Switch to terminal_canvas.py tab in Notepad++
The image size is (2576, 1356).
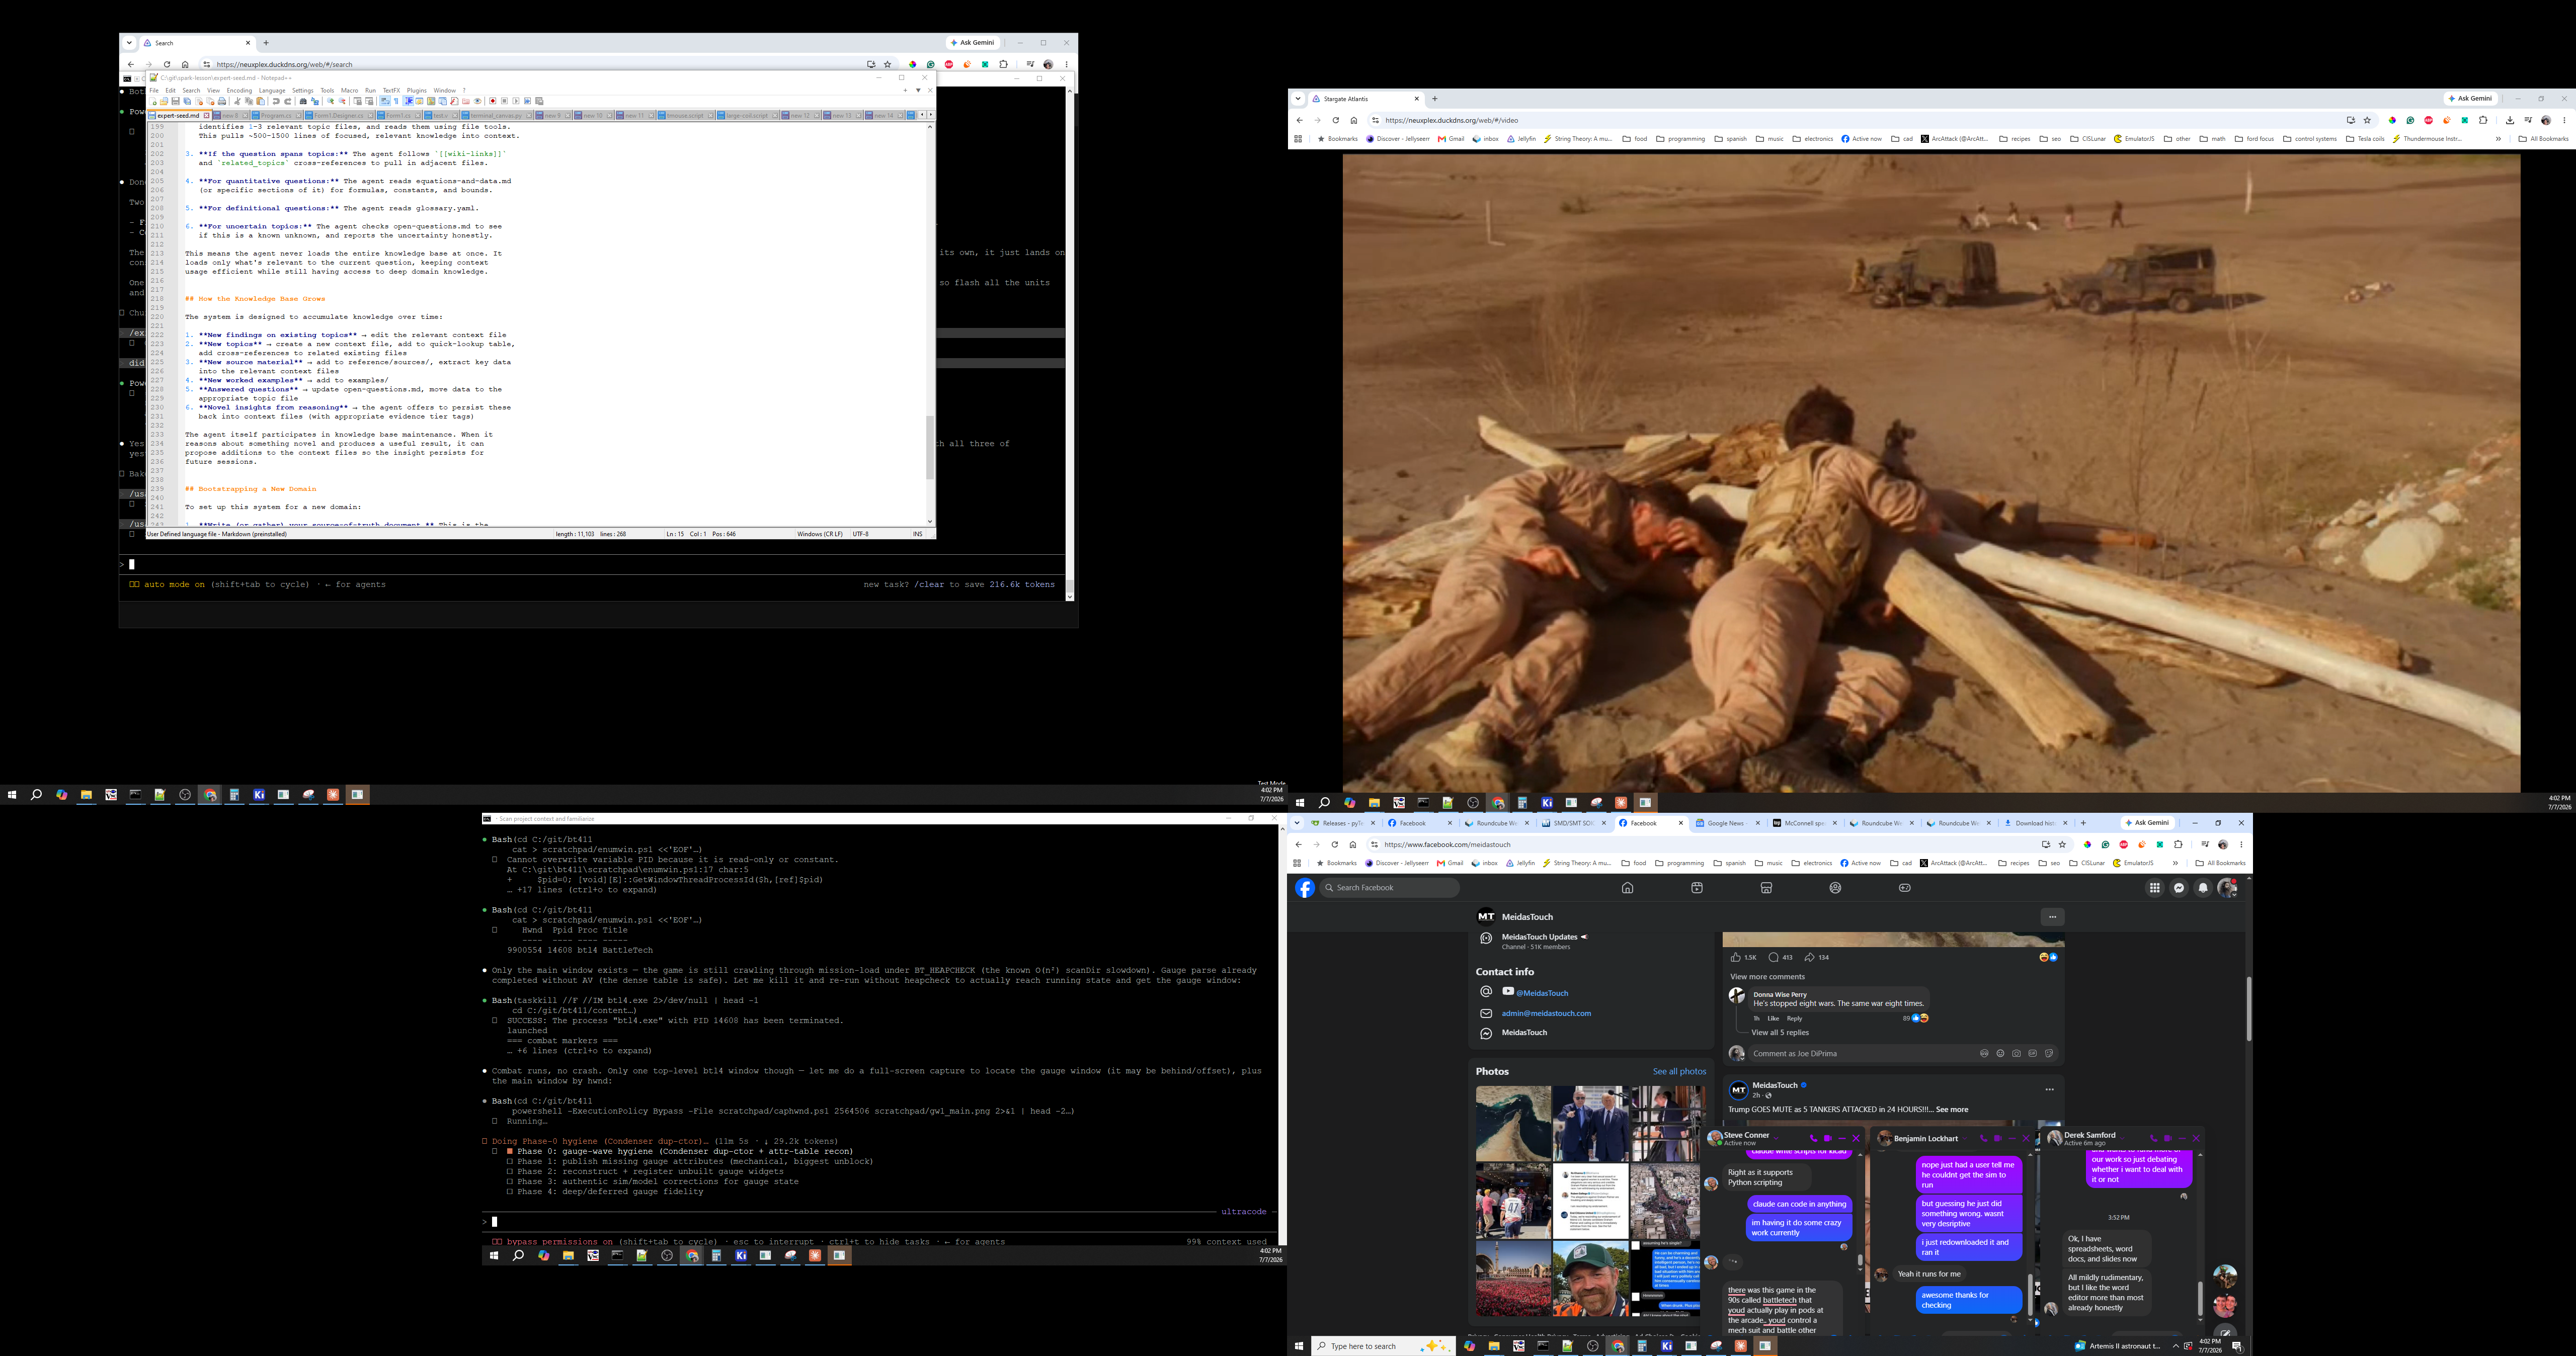tap(497, 115)
